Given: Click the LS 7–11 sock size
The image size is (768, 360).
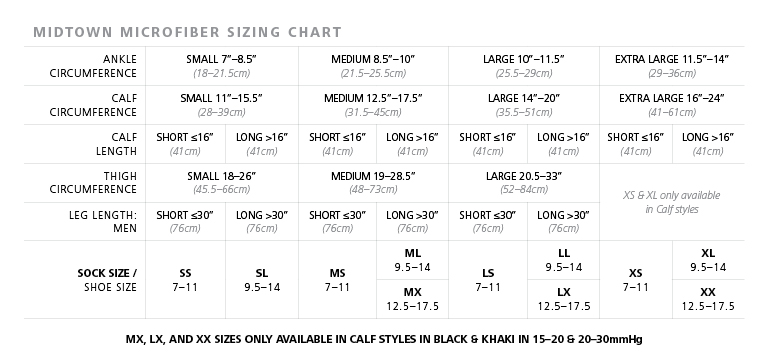Looking at the screenshot, I should click(x=488, y=280).
